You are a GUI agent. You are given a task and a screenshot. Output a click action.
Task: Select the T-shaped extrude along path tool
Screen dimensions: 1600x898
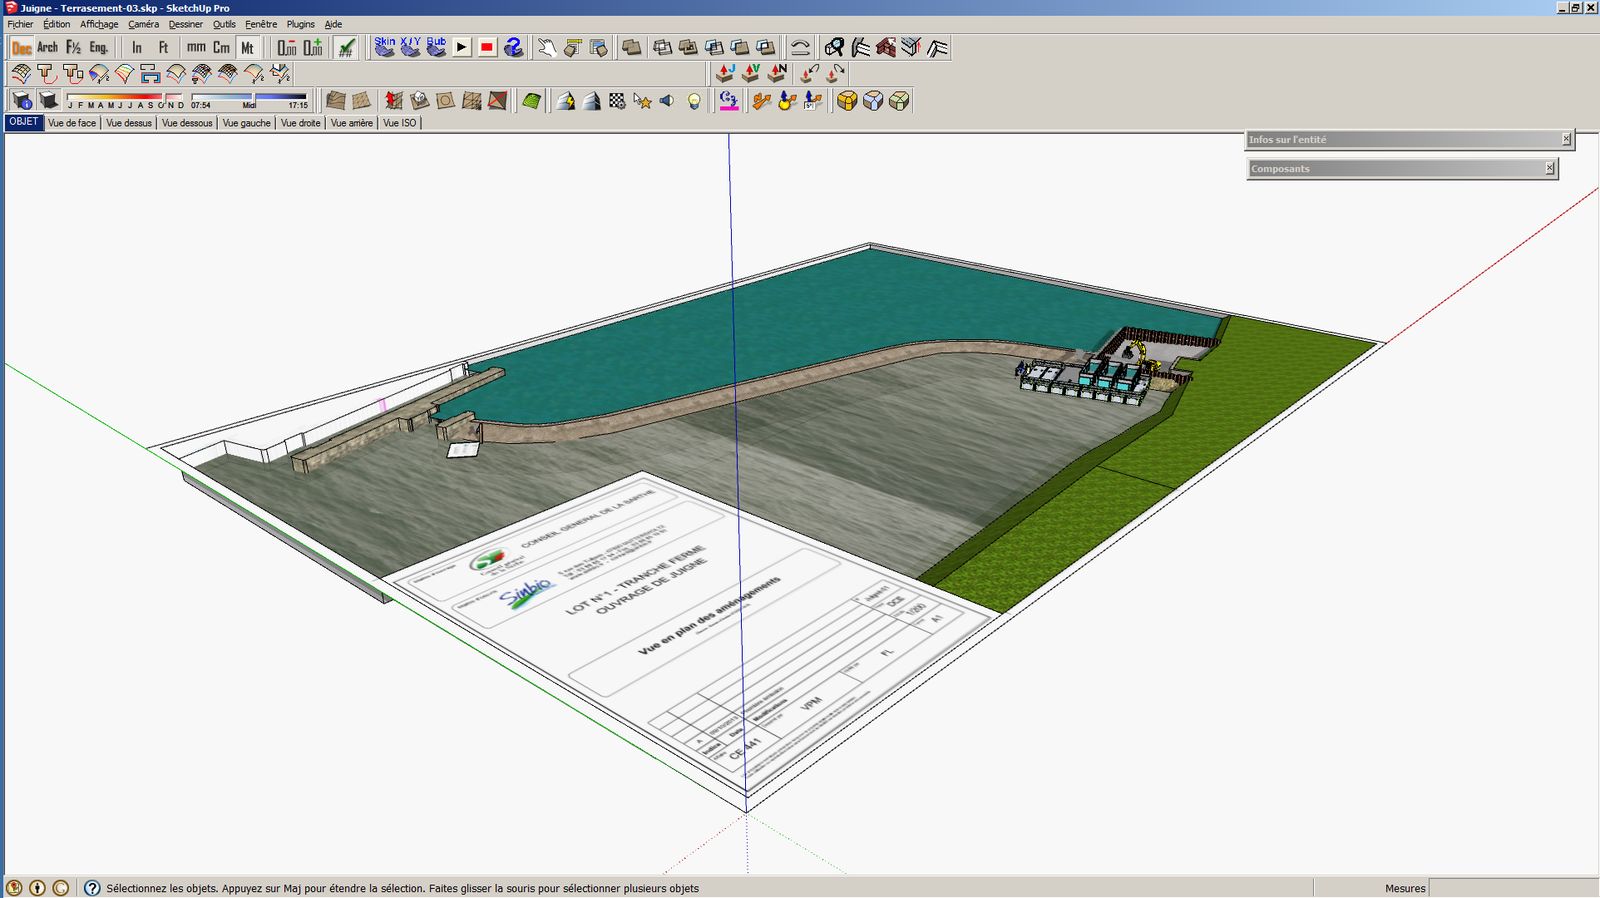pos(47,73)
